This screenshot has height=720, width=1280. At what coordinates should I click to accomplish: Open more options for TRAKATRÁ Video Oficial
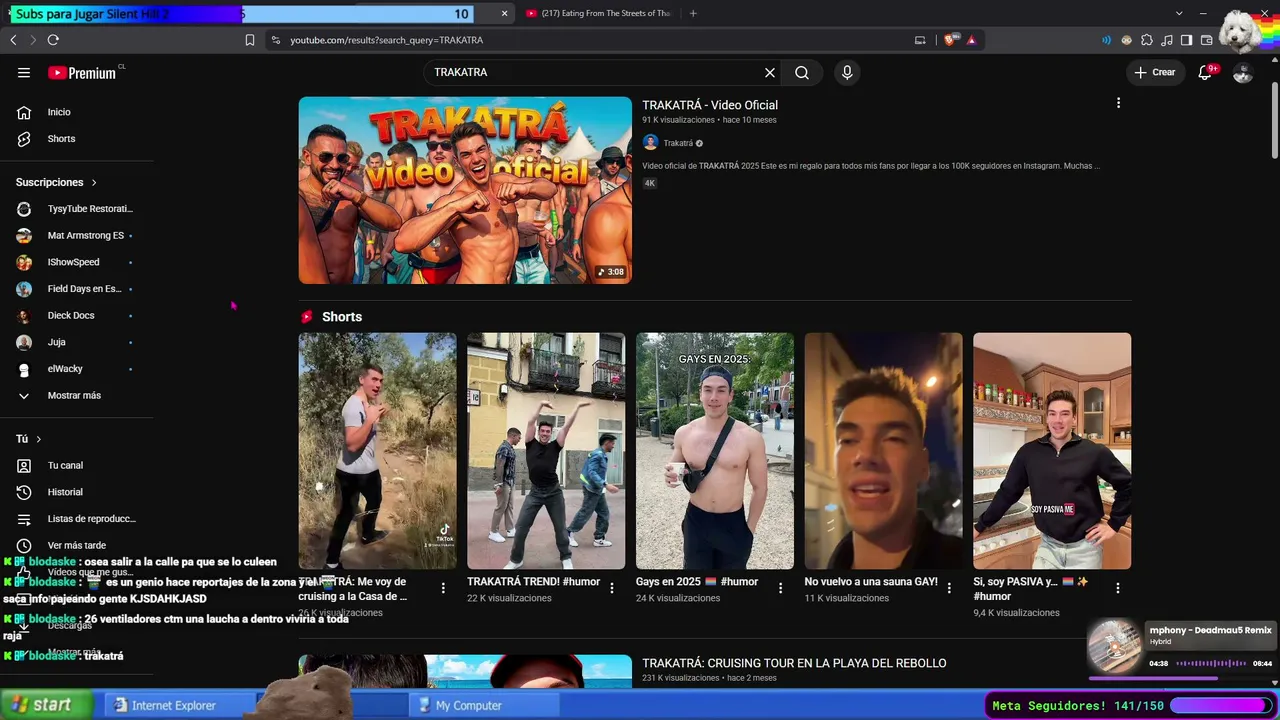[1118, 103]
